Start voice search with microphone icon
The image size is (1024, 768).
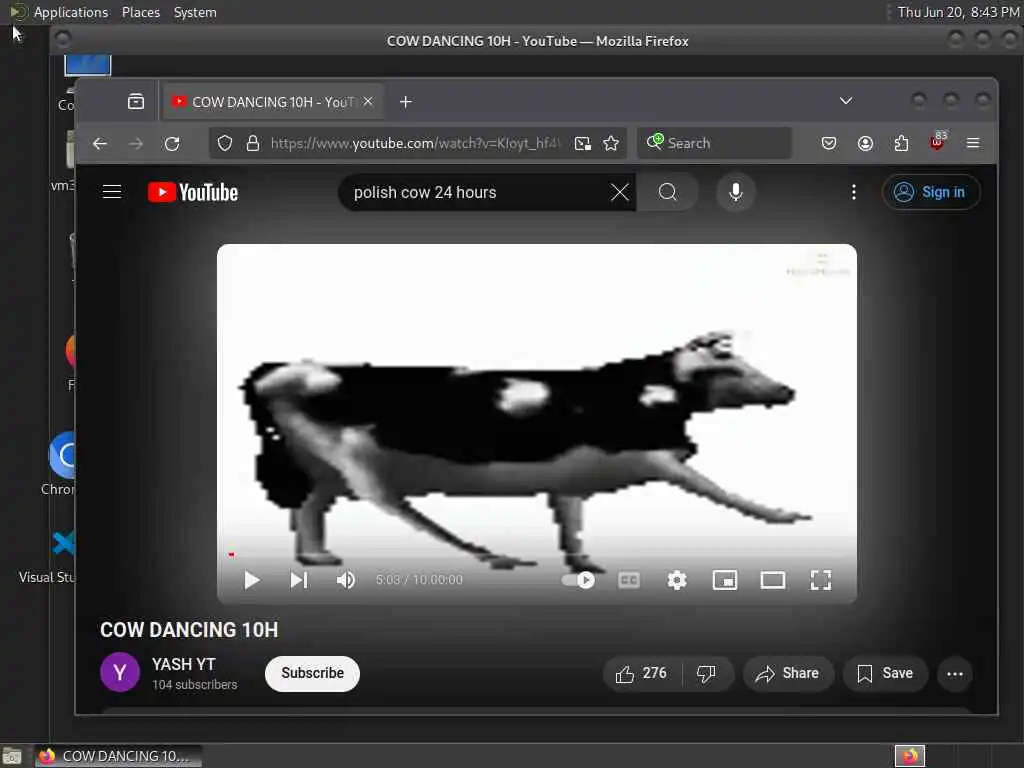[735, 192]
